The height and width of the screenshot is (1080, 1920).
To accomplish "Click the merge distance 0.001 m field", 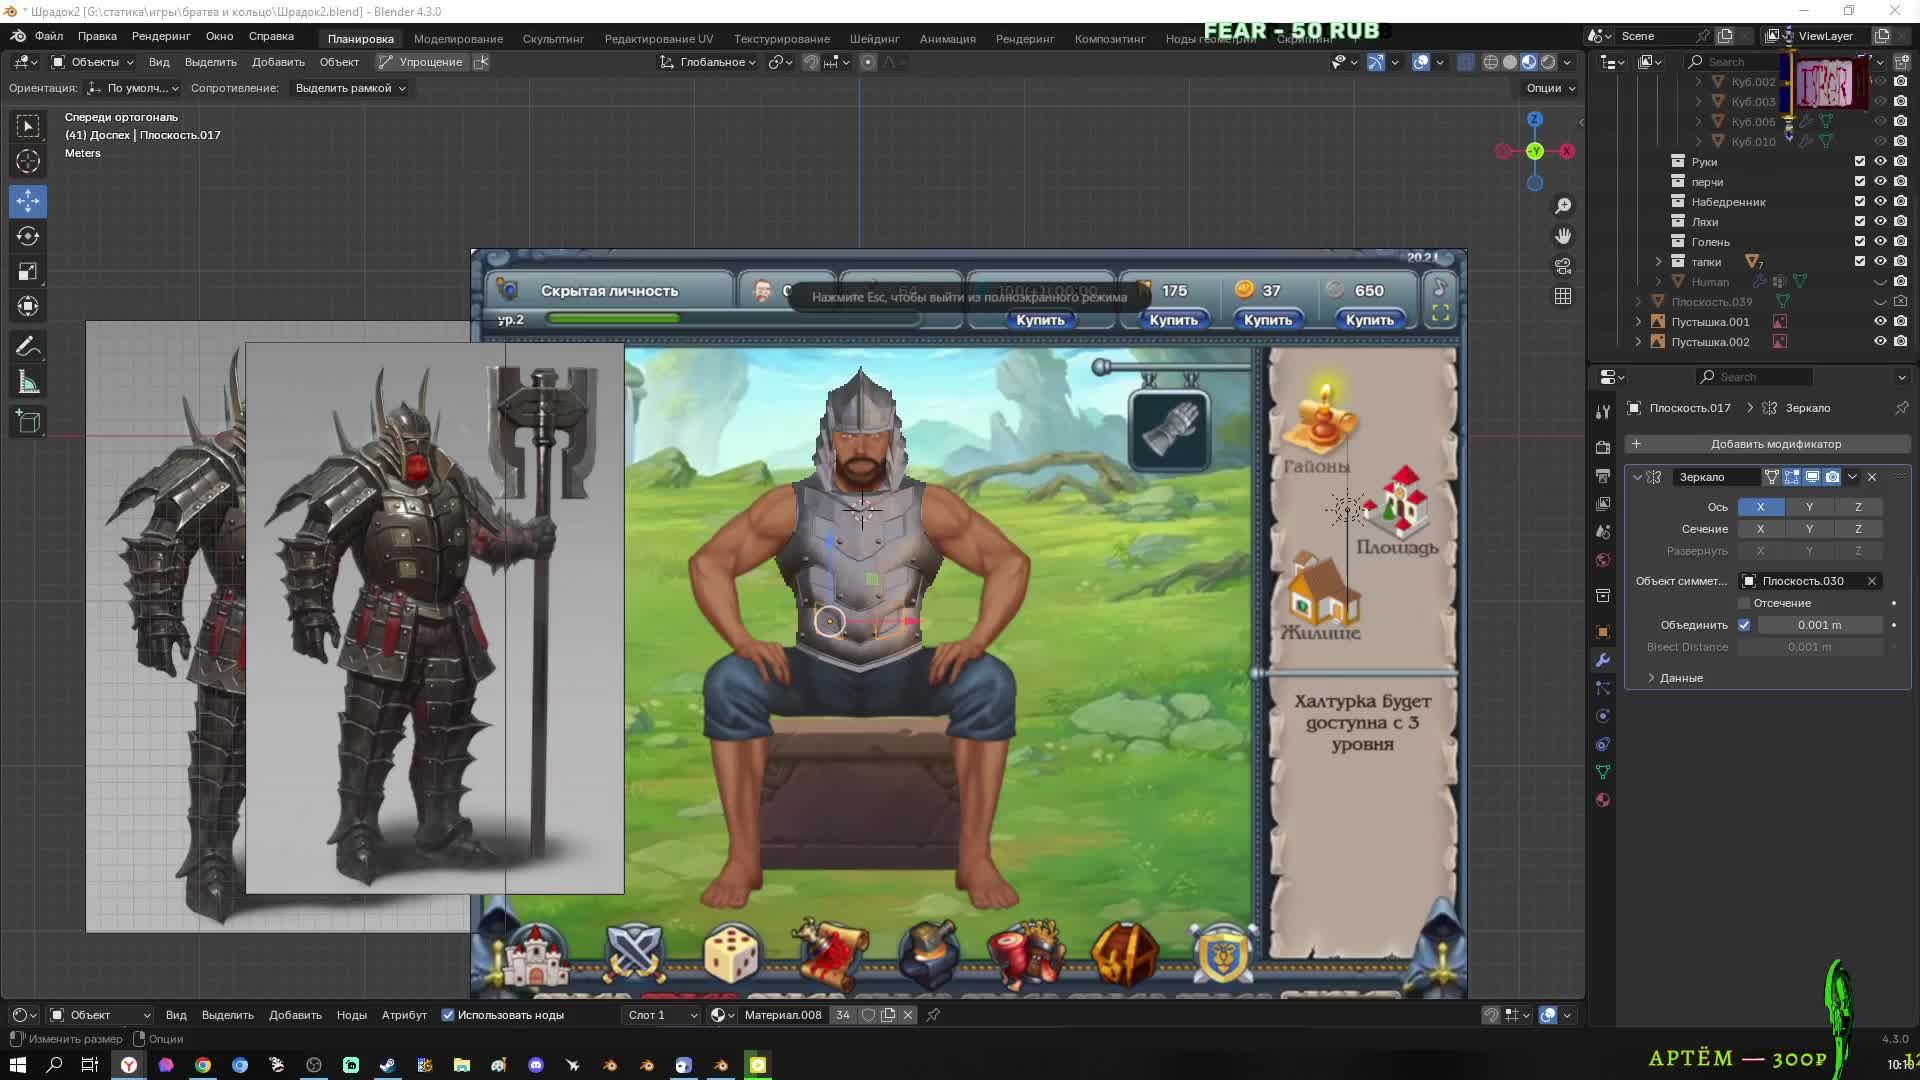I will point(1819,625).
